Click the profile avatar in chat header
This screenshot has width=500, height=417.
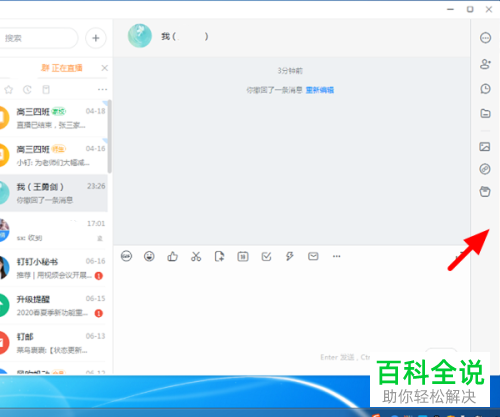140,36
